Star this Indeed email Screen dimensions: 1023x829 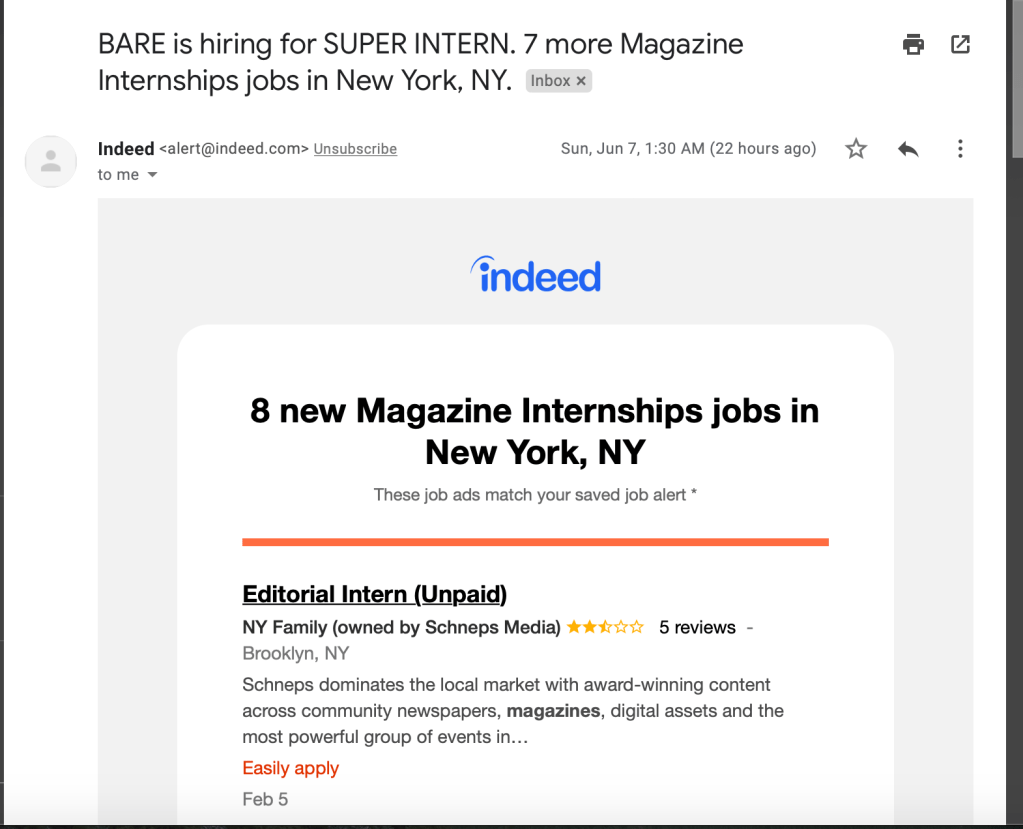click(x=856, y=149)
